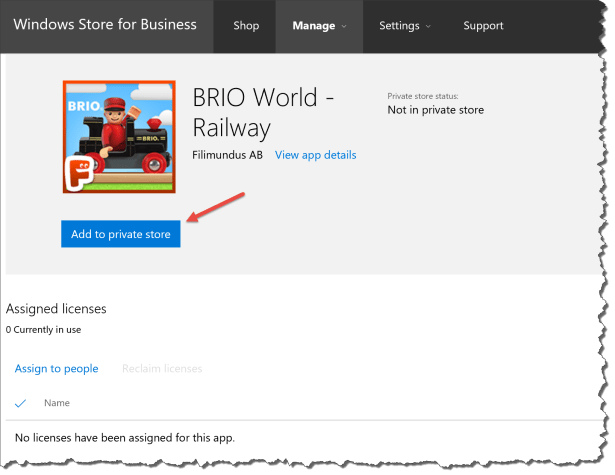Click the Filimundus AB publisher name
This screenshot has height=475, width=615.
(227, 155)
